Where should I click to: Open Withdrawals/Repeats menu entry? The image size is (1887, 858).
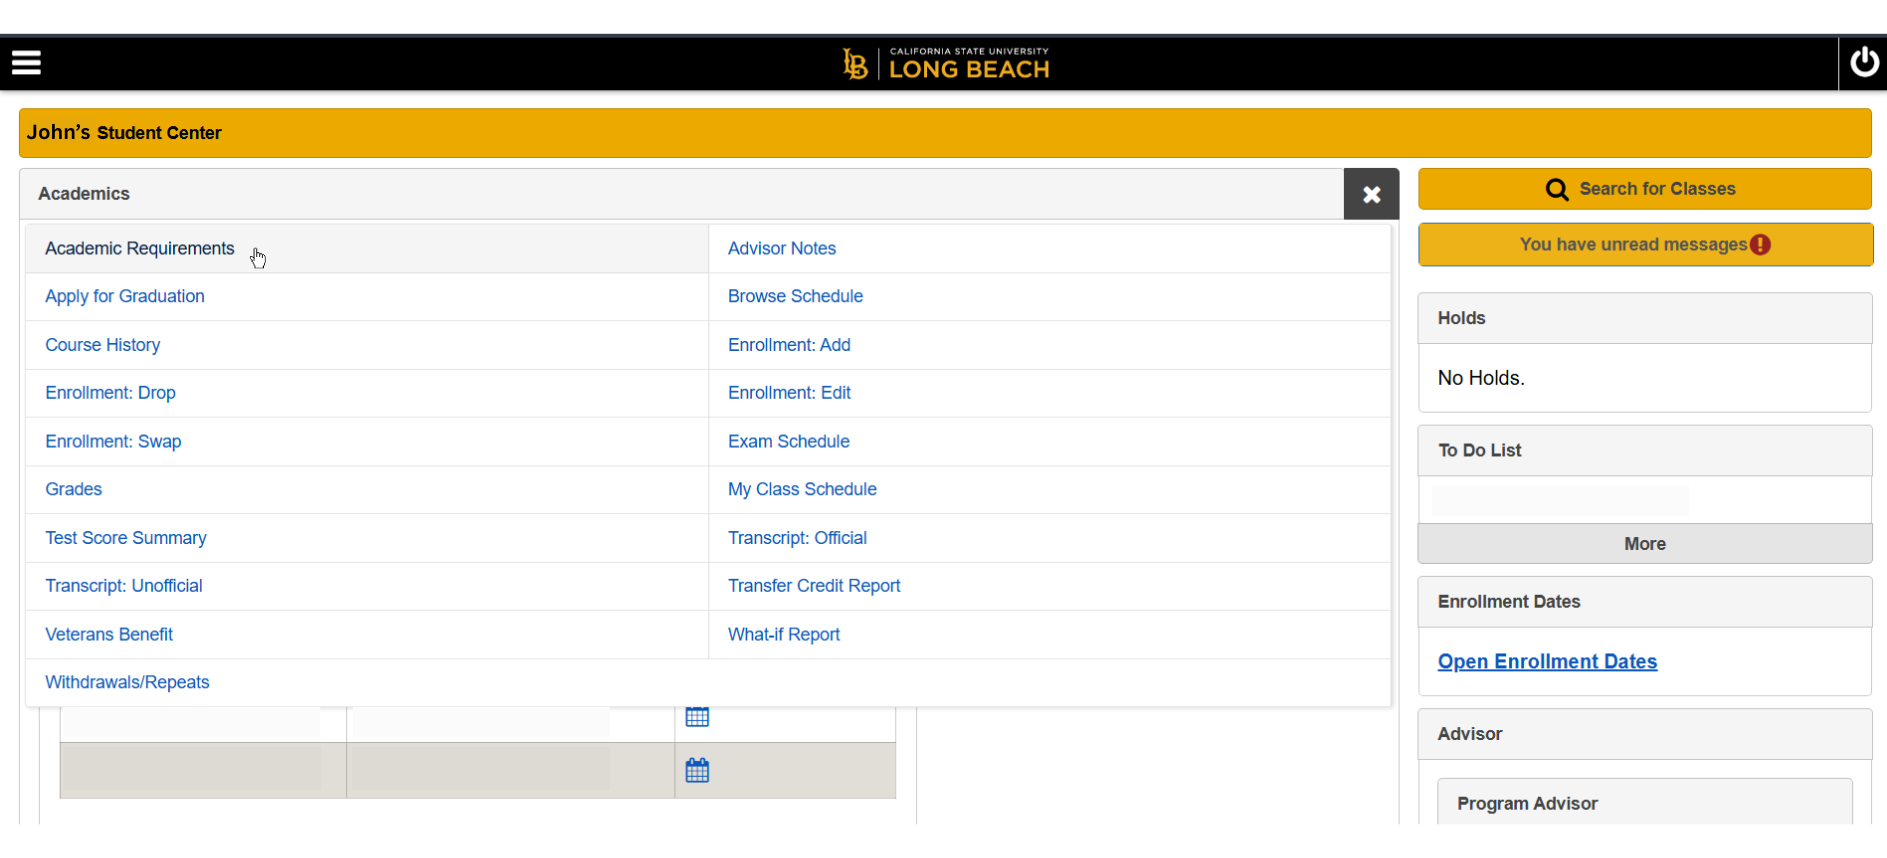127,683
